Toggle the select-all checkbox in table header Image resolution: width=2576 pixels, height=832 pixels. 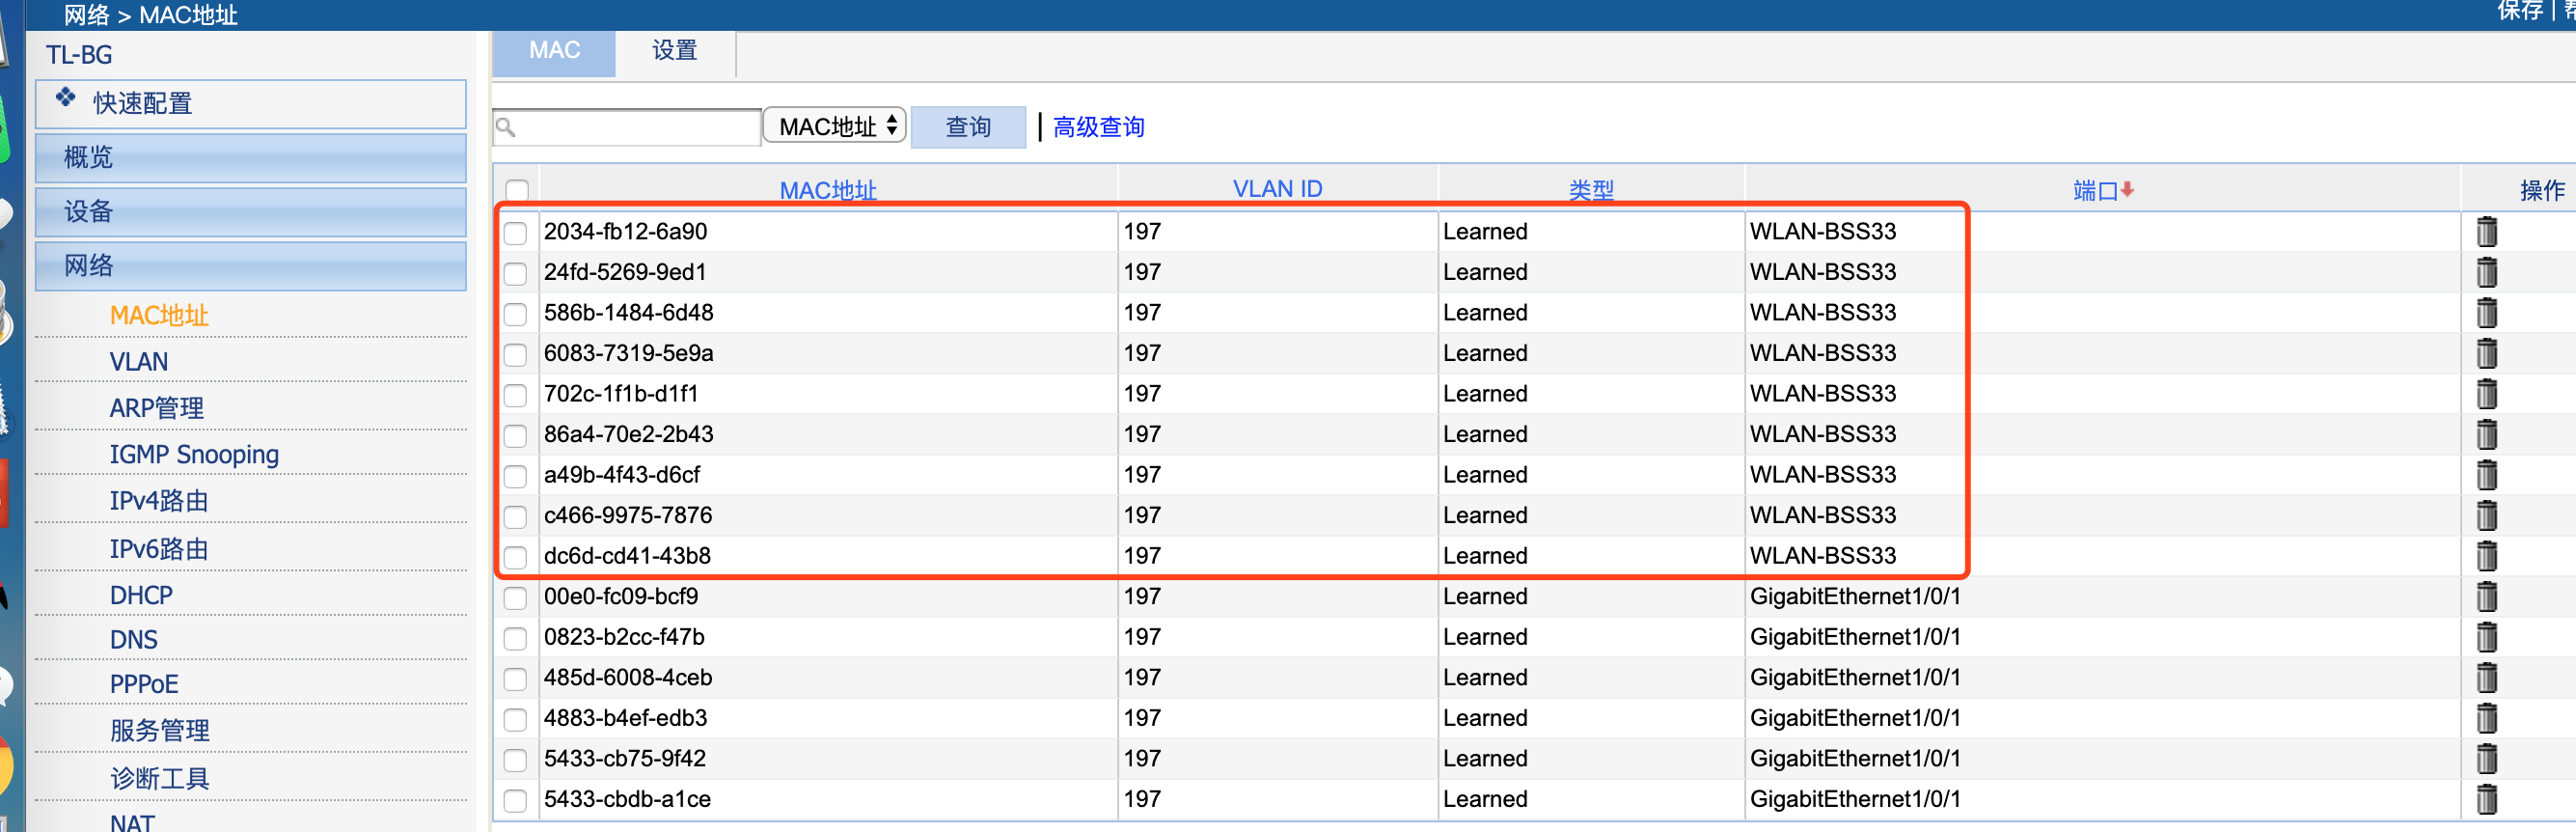pos(517,190)
